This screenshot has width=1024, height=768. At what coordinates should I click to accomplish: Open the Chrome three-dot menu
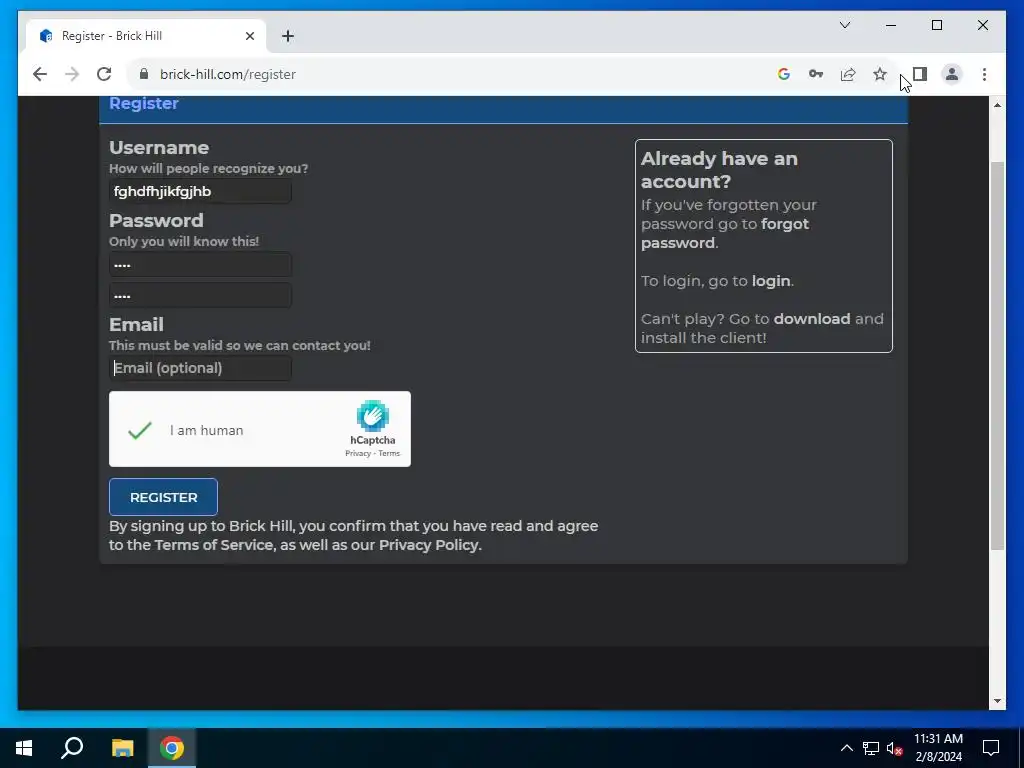984,74
